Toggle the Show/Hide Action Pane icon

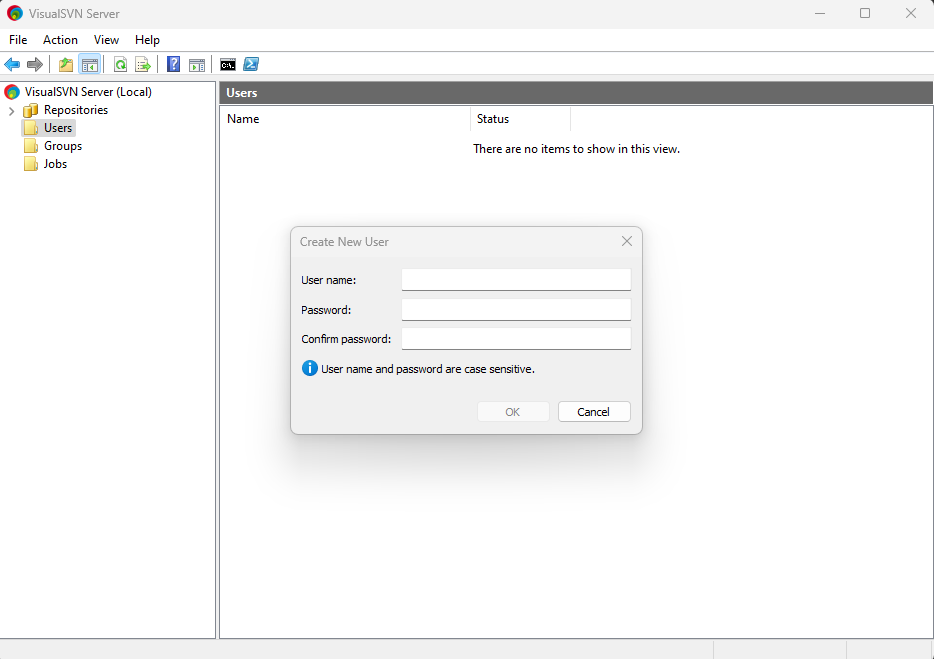point(197,65)
